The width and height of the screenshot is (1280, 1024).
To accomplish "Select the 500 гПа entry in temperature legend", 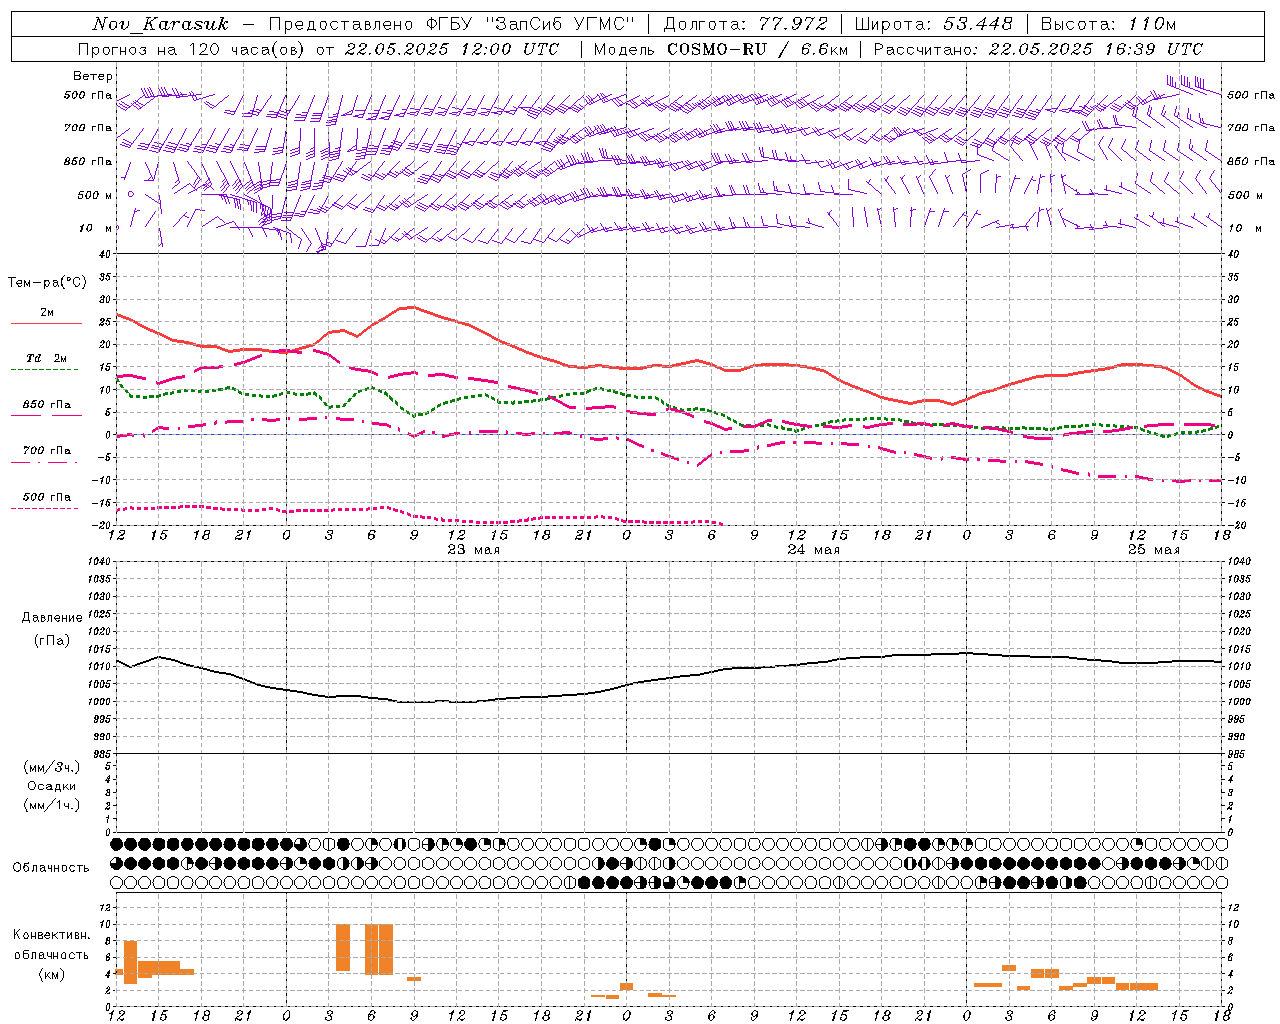I will pyautogui.click(x=47, y=497).
